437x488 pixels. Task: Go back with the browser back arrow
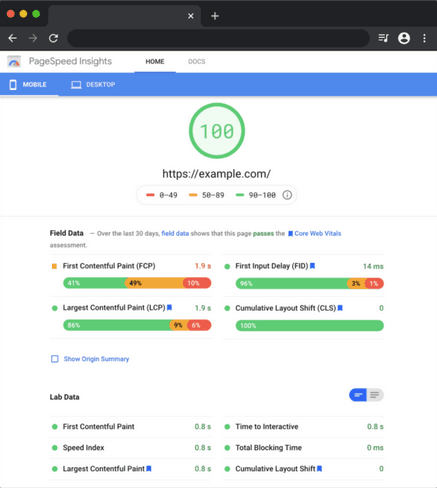point(12,38)
